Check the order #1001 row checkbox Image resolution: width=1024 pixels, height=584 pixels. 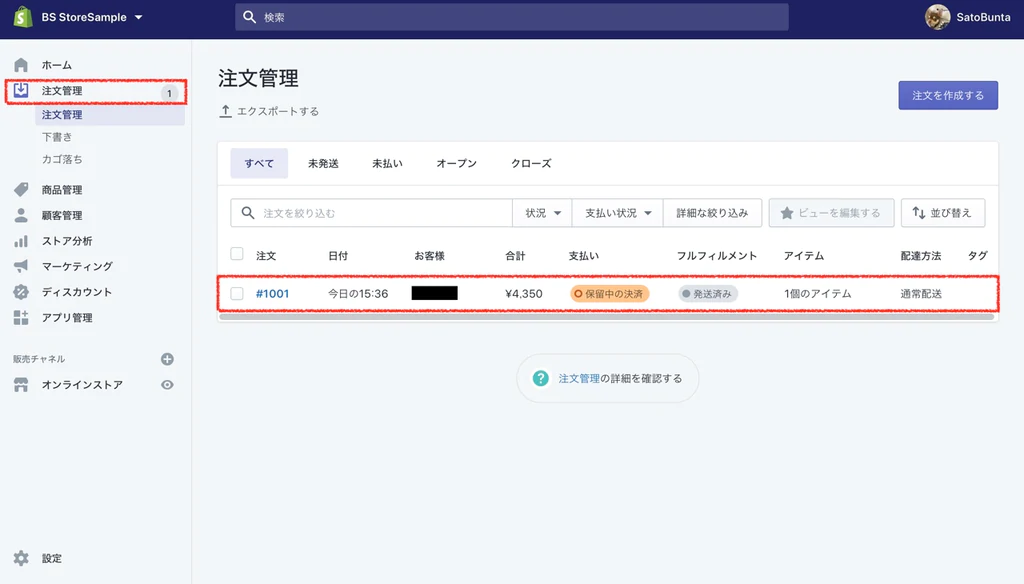tap(237, 294)
